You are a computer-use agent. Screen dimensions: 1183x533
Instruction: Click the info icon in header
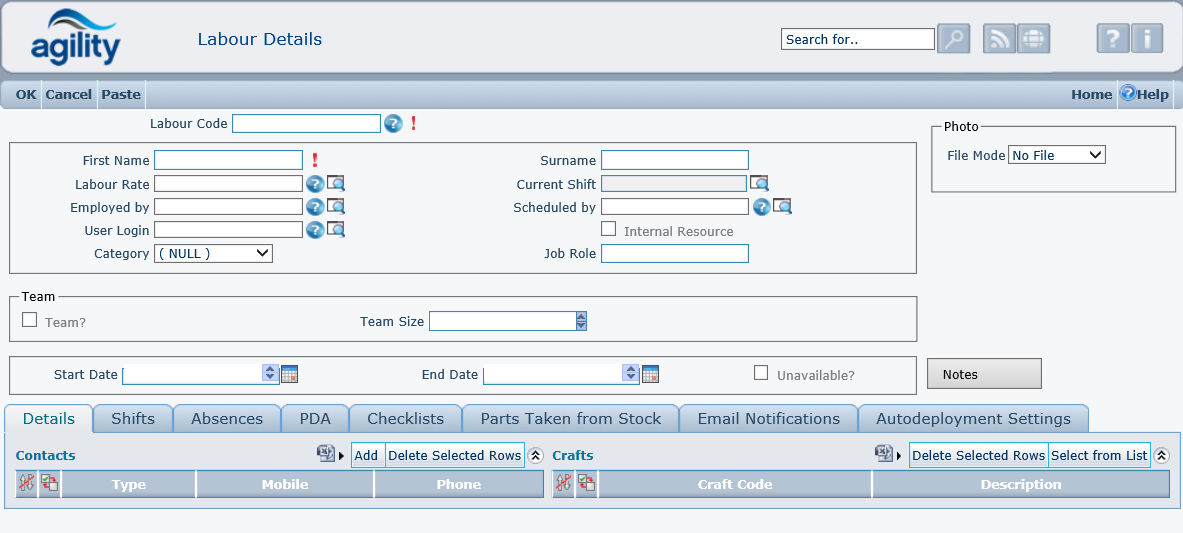tap(1146, 39)
